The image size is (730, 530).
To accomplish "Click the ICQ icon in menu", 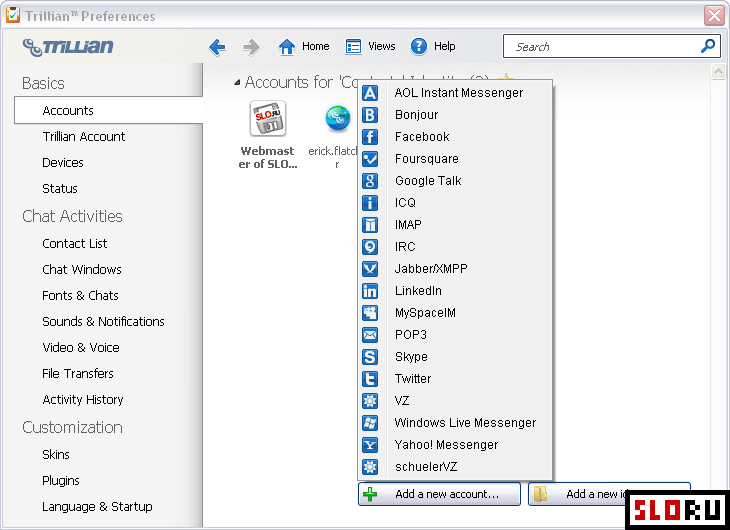I will tap(370, 203).
